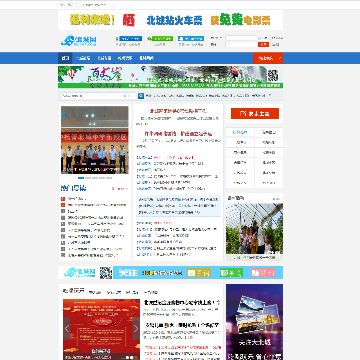
Task: Click the blue magnifier search icon
Action: [x=141, y=96]
